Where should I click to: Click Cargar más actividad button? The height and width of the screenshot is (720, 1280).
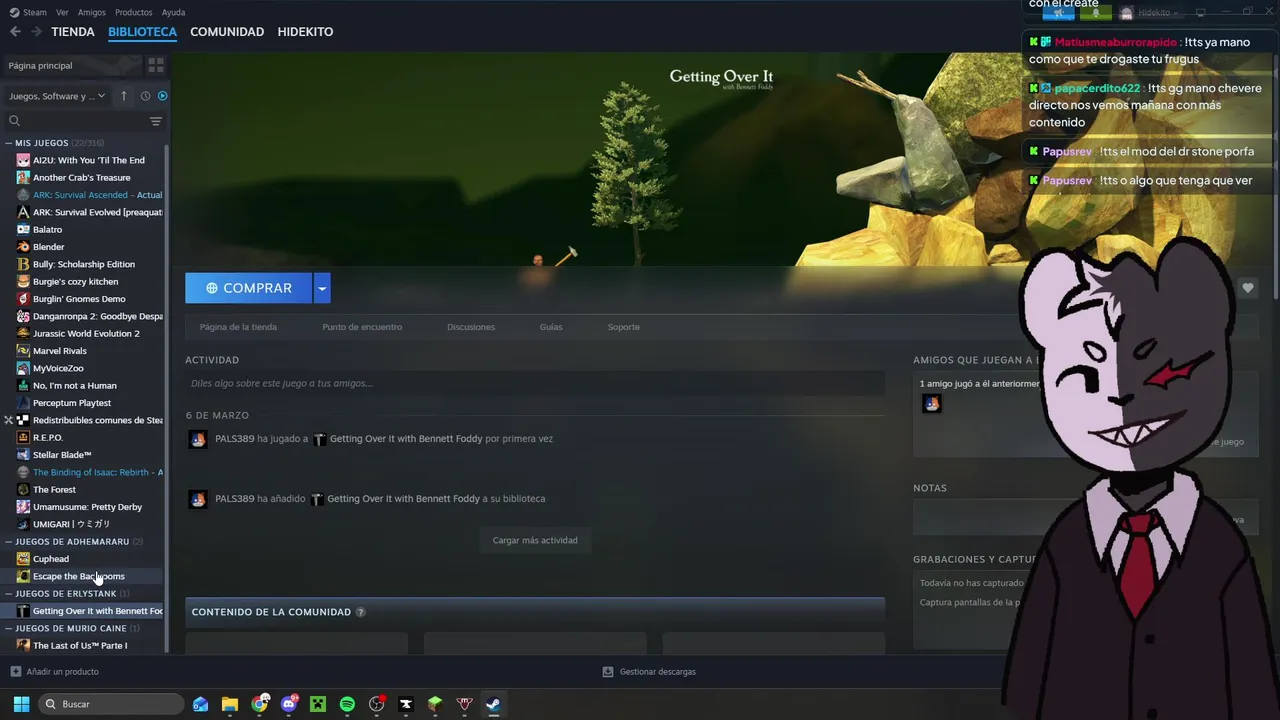tap(535, 540)
